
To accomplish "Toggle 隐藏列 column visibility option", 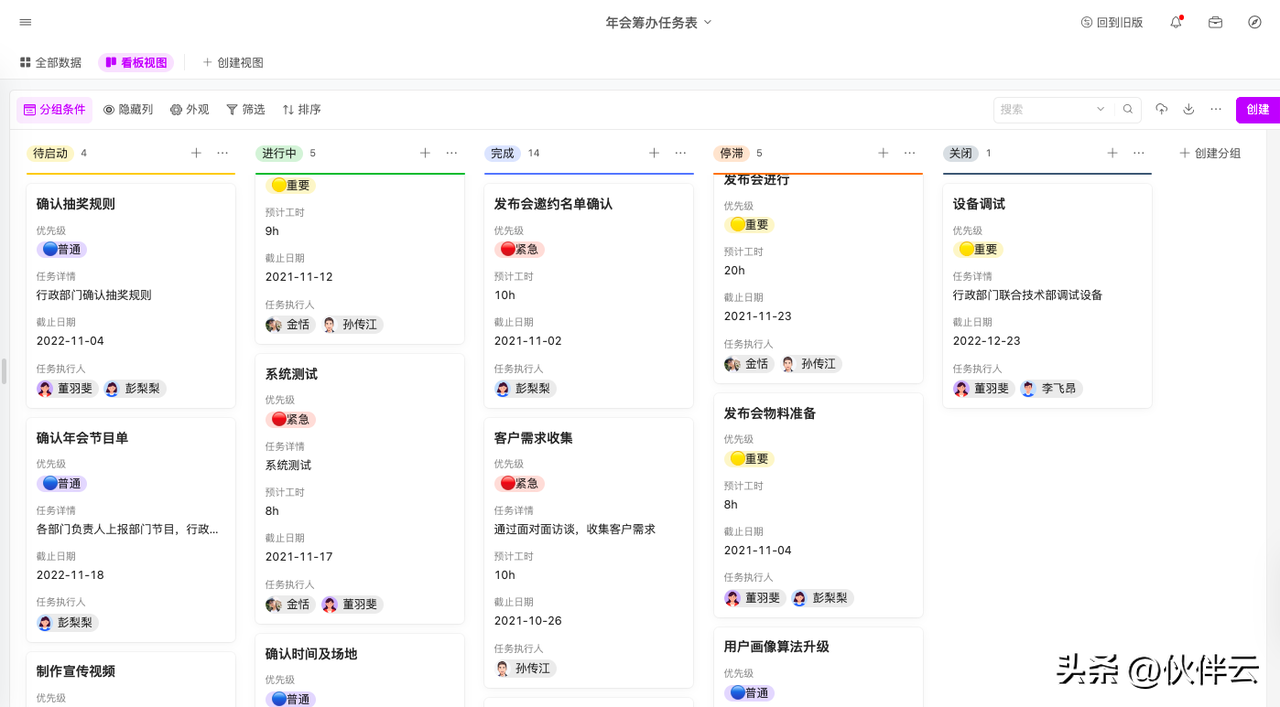I will click(128, 109).
